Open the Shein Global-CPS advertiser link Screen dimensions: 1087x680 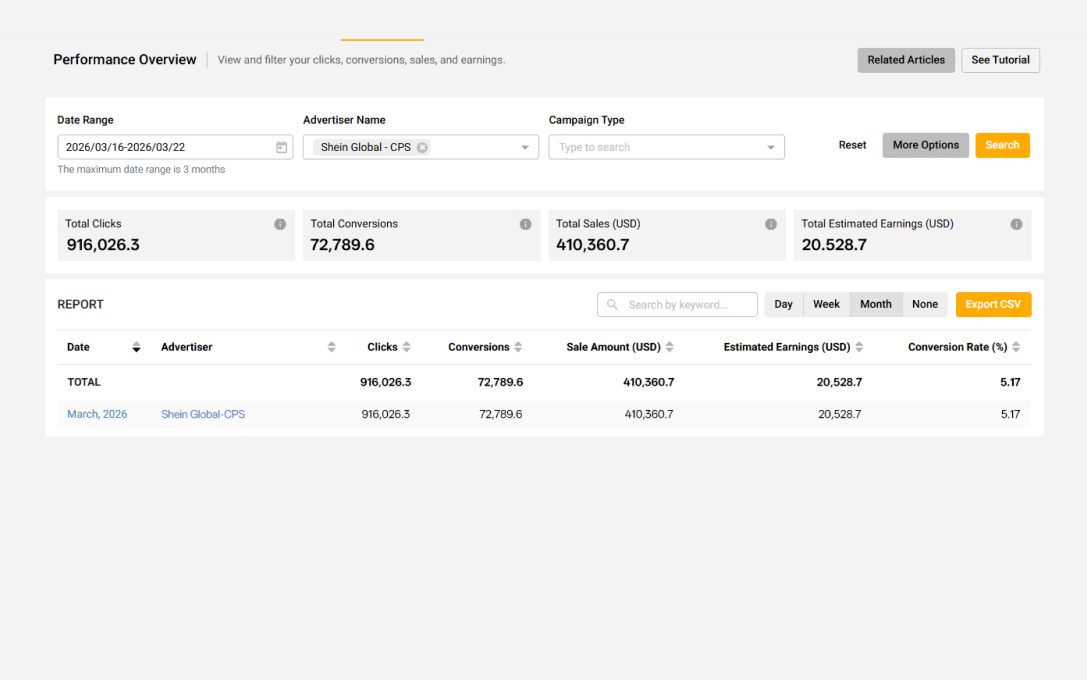tap(203, 414)
